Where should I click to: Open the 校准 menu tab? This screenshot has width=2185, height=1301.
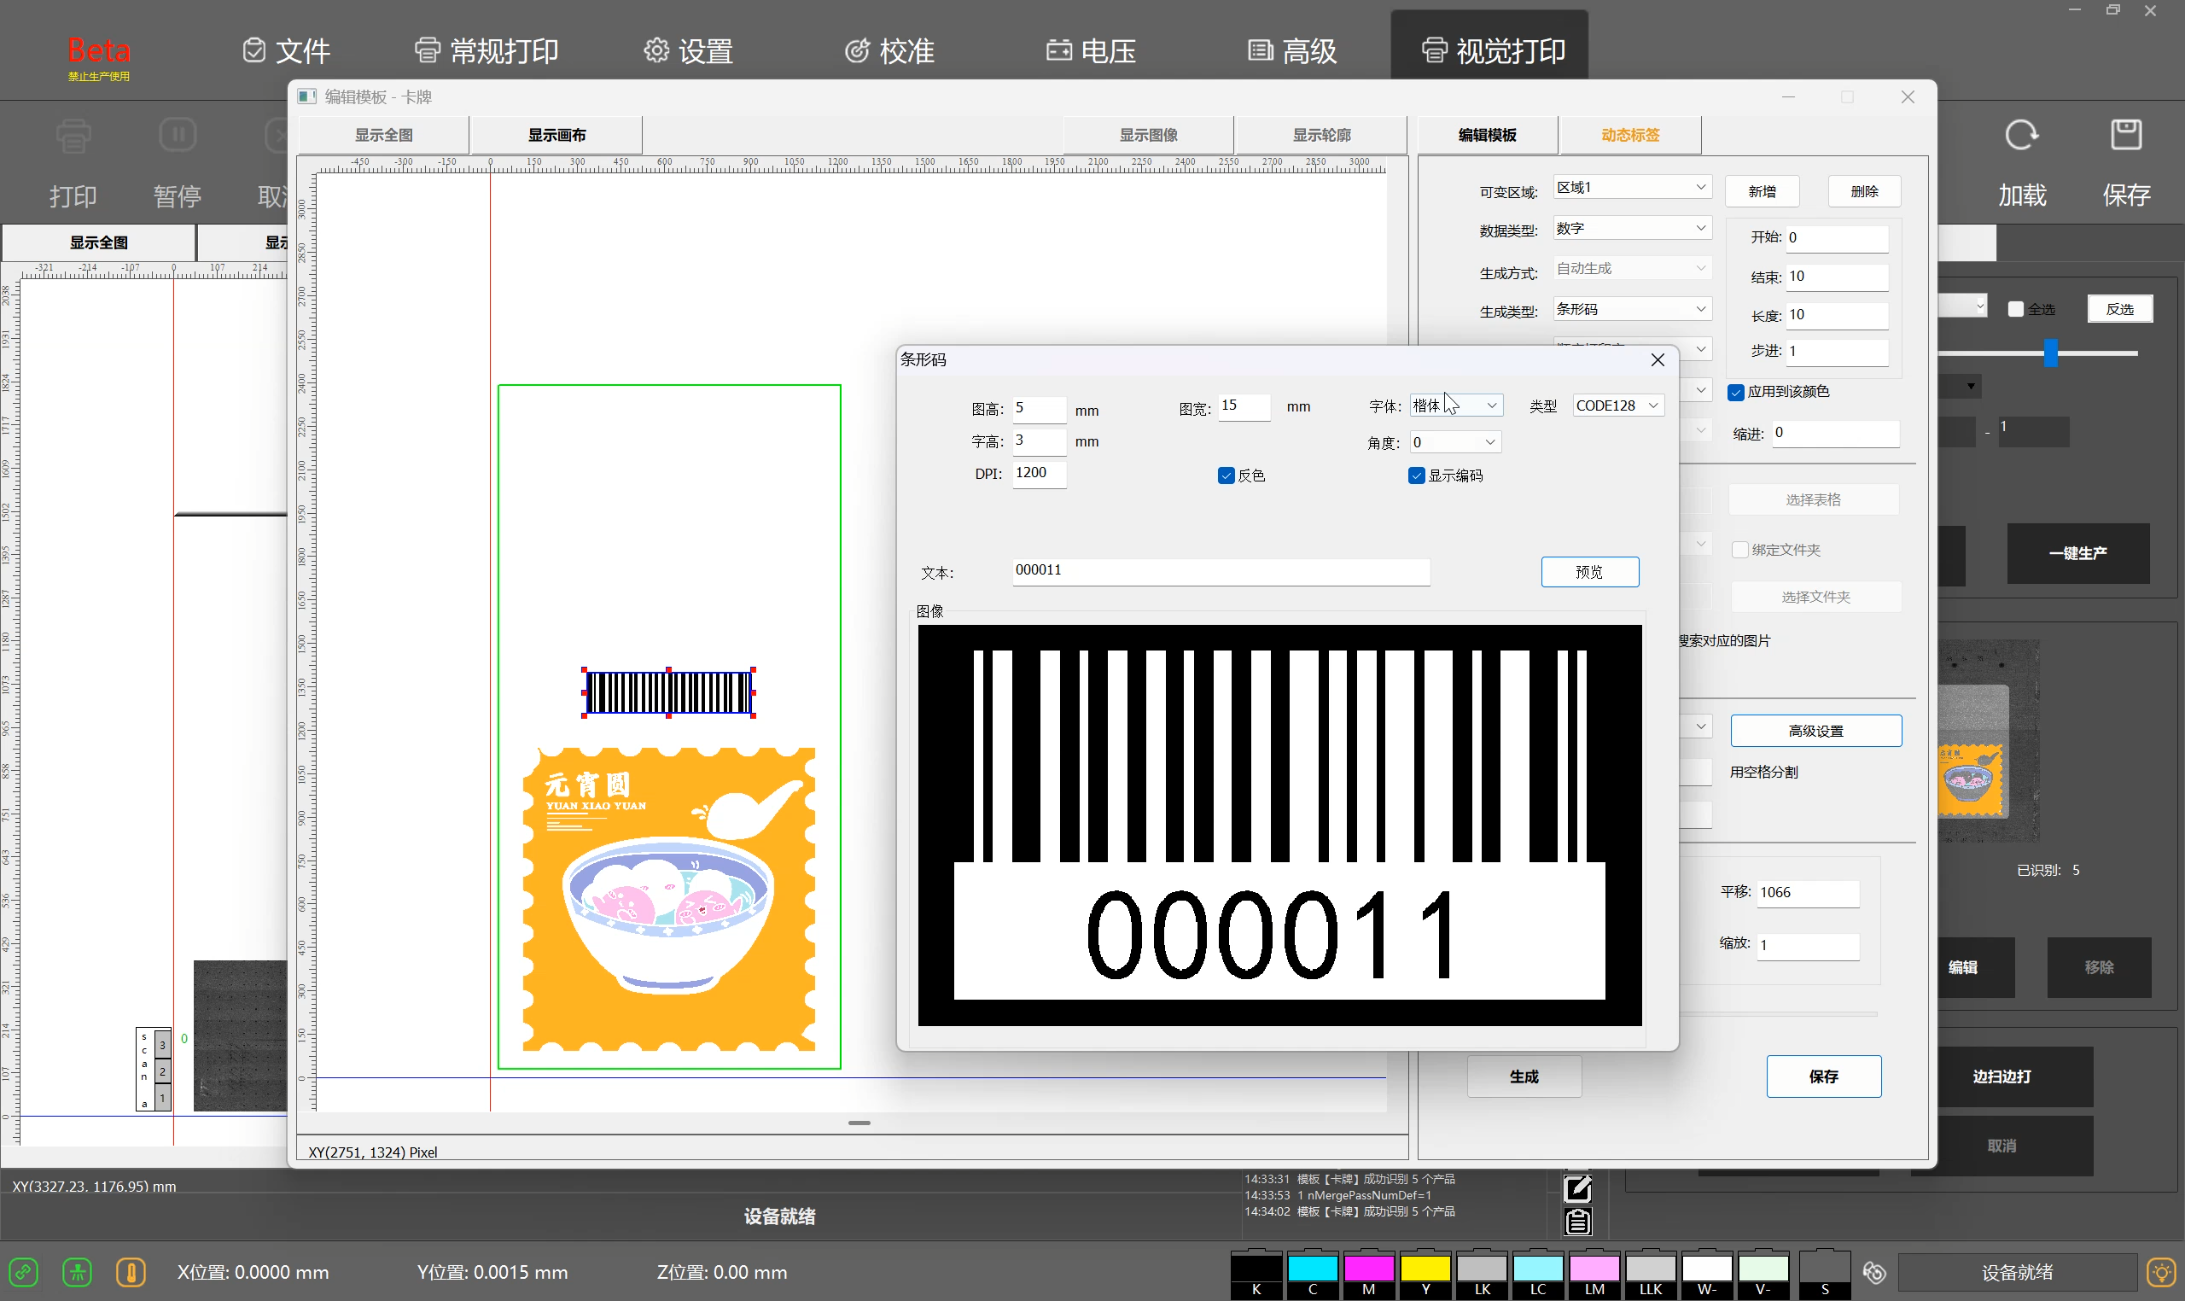click(x=890, y=51)
